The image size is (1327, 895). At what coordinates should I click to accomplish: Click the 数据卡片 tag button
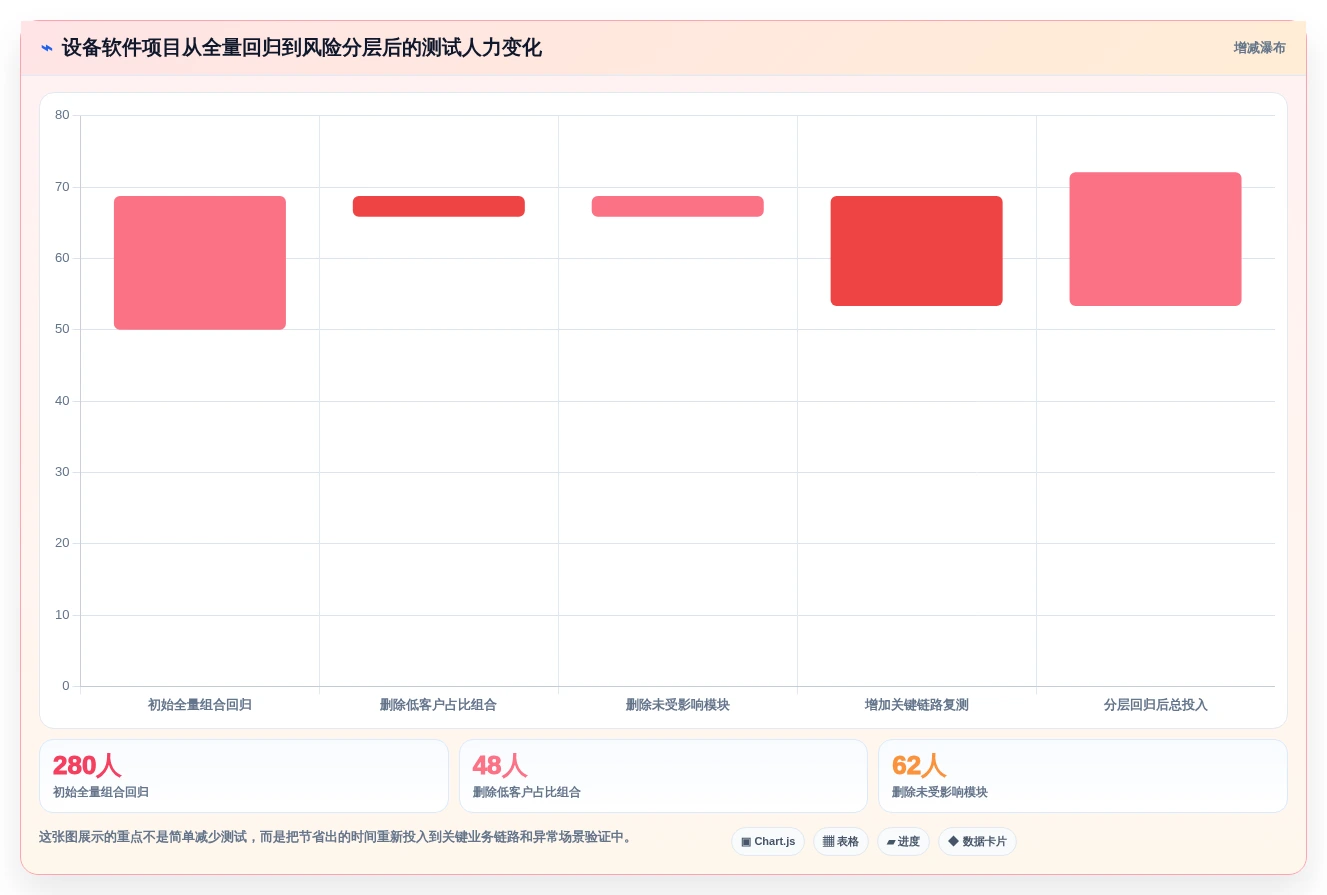point(977,842)
